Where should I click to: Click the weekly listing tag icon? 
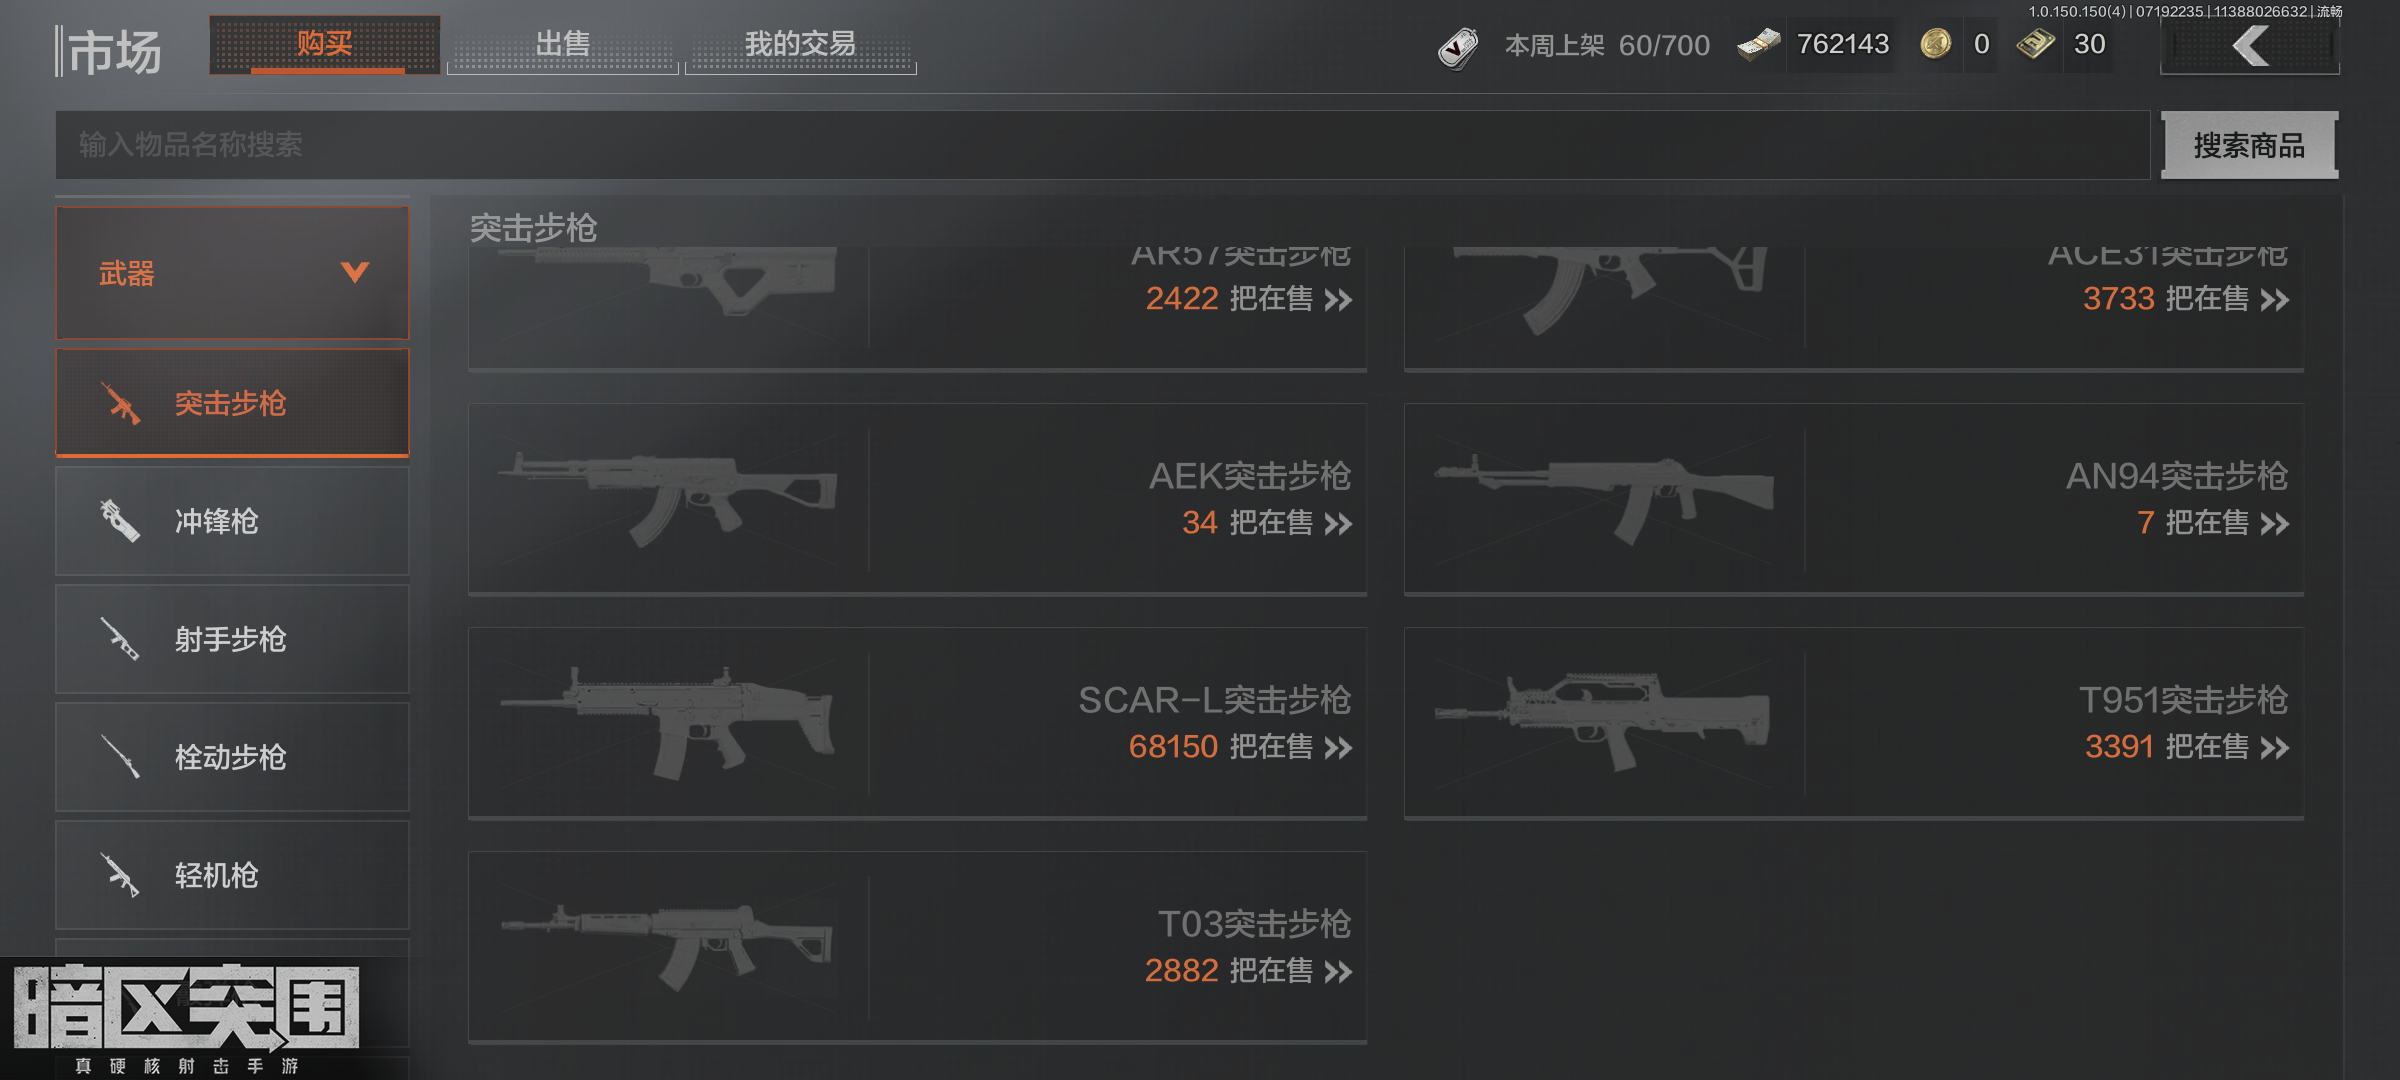[1458, 47]
